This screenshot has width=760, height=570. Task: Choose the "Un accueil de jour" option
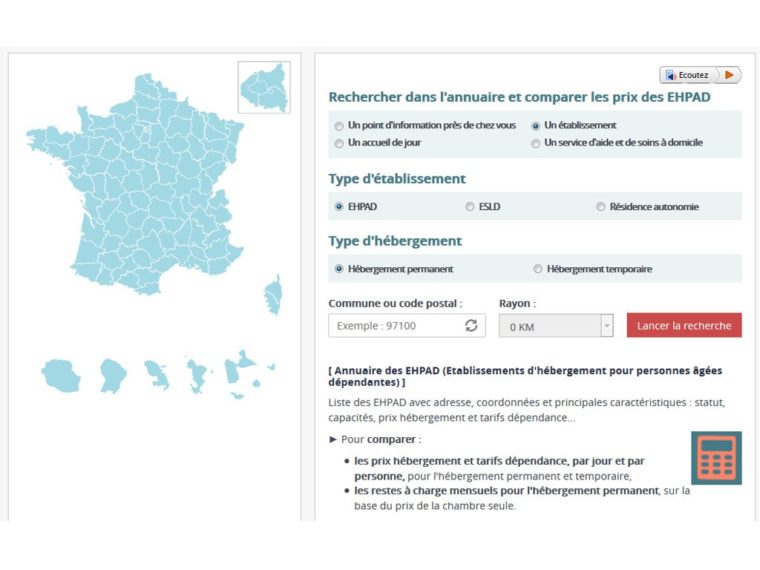[x=339, y=143]
